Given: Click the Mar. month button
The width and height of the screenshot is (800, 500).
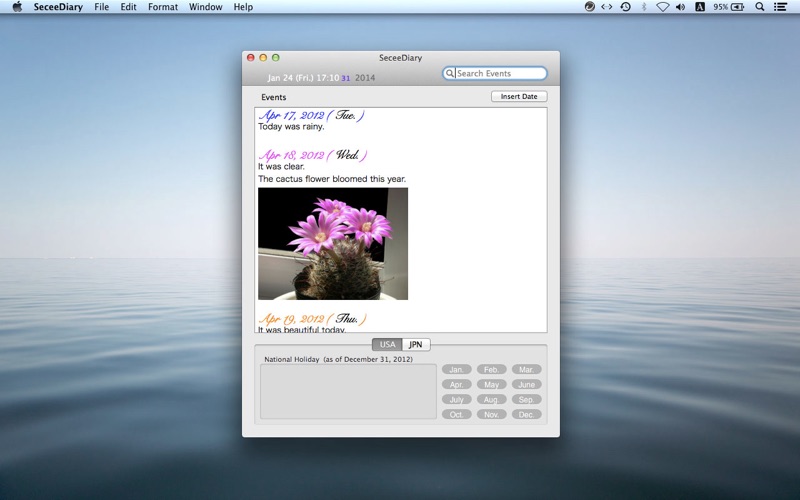Looking at the screenshot, I should [x=527, y=369].
